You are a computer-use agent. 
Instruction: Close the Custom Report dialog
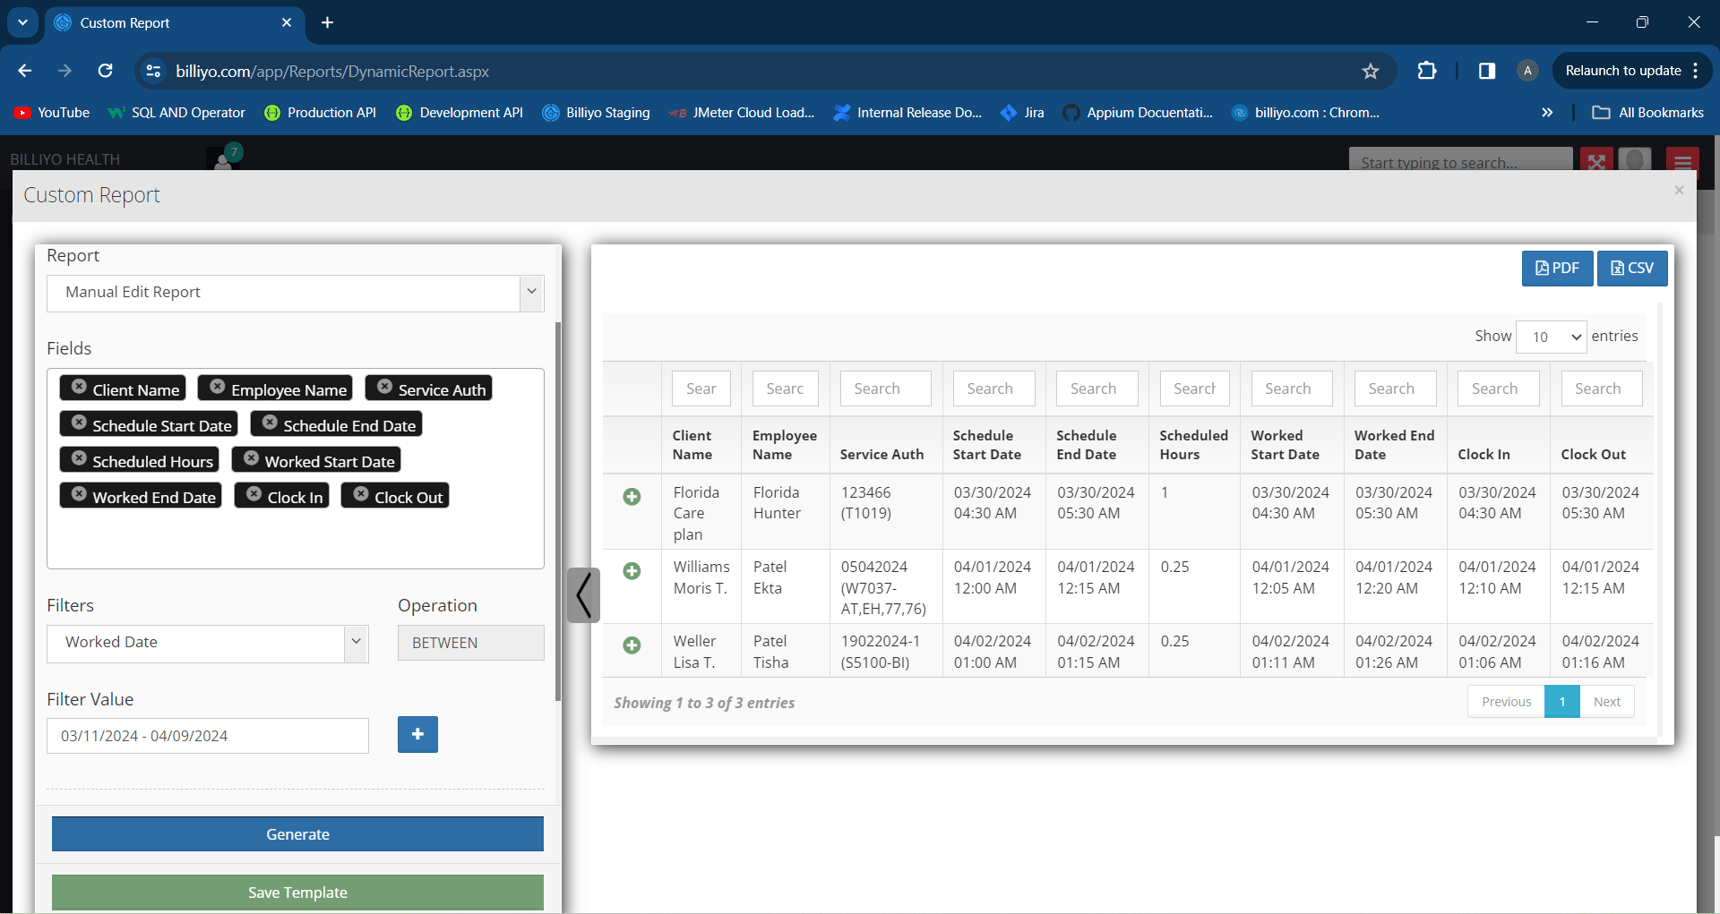click(1679, 190)
